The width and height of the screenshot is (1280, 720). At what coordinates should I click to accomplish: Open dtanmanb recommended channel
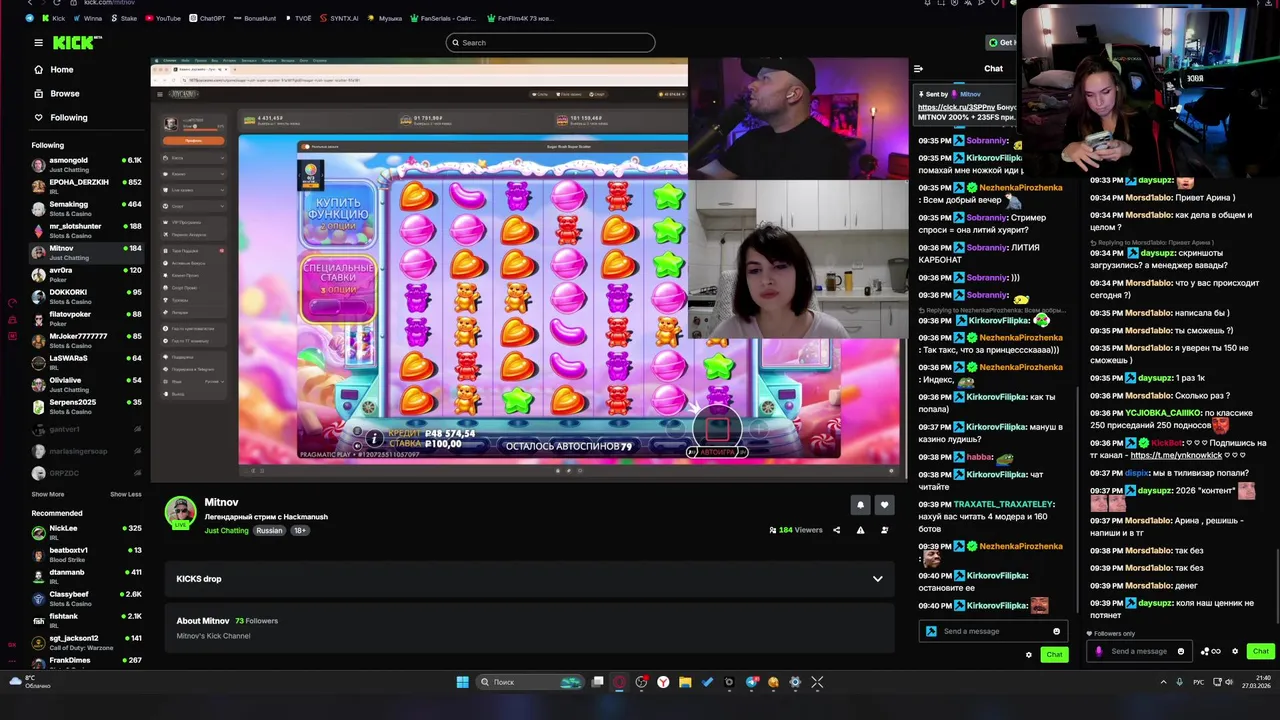(85, 577)
